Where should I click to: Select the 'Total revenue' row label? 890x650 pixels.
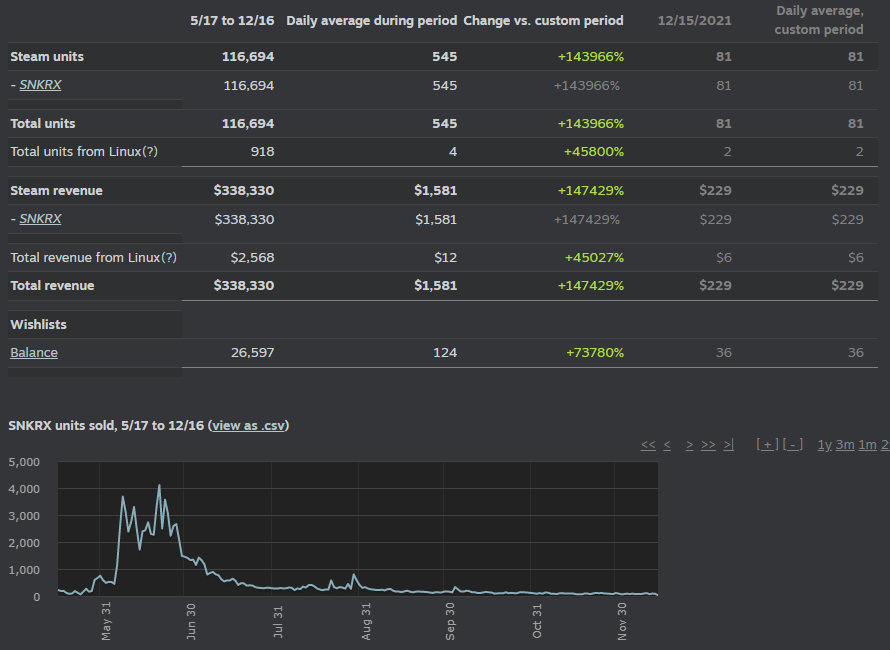(x=52, y=286)
